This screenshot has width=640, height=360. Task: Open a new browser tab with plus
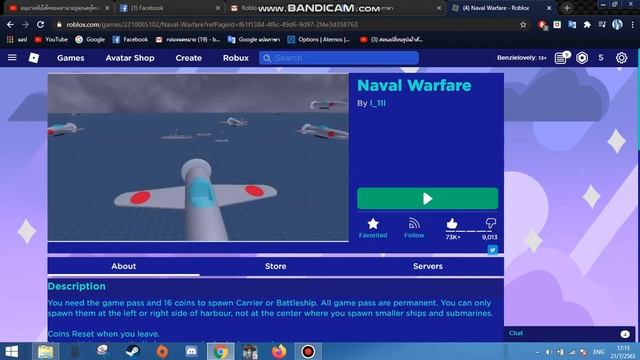pyautogui.click(x=567, y=8)
